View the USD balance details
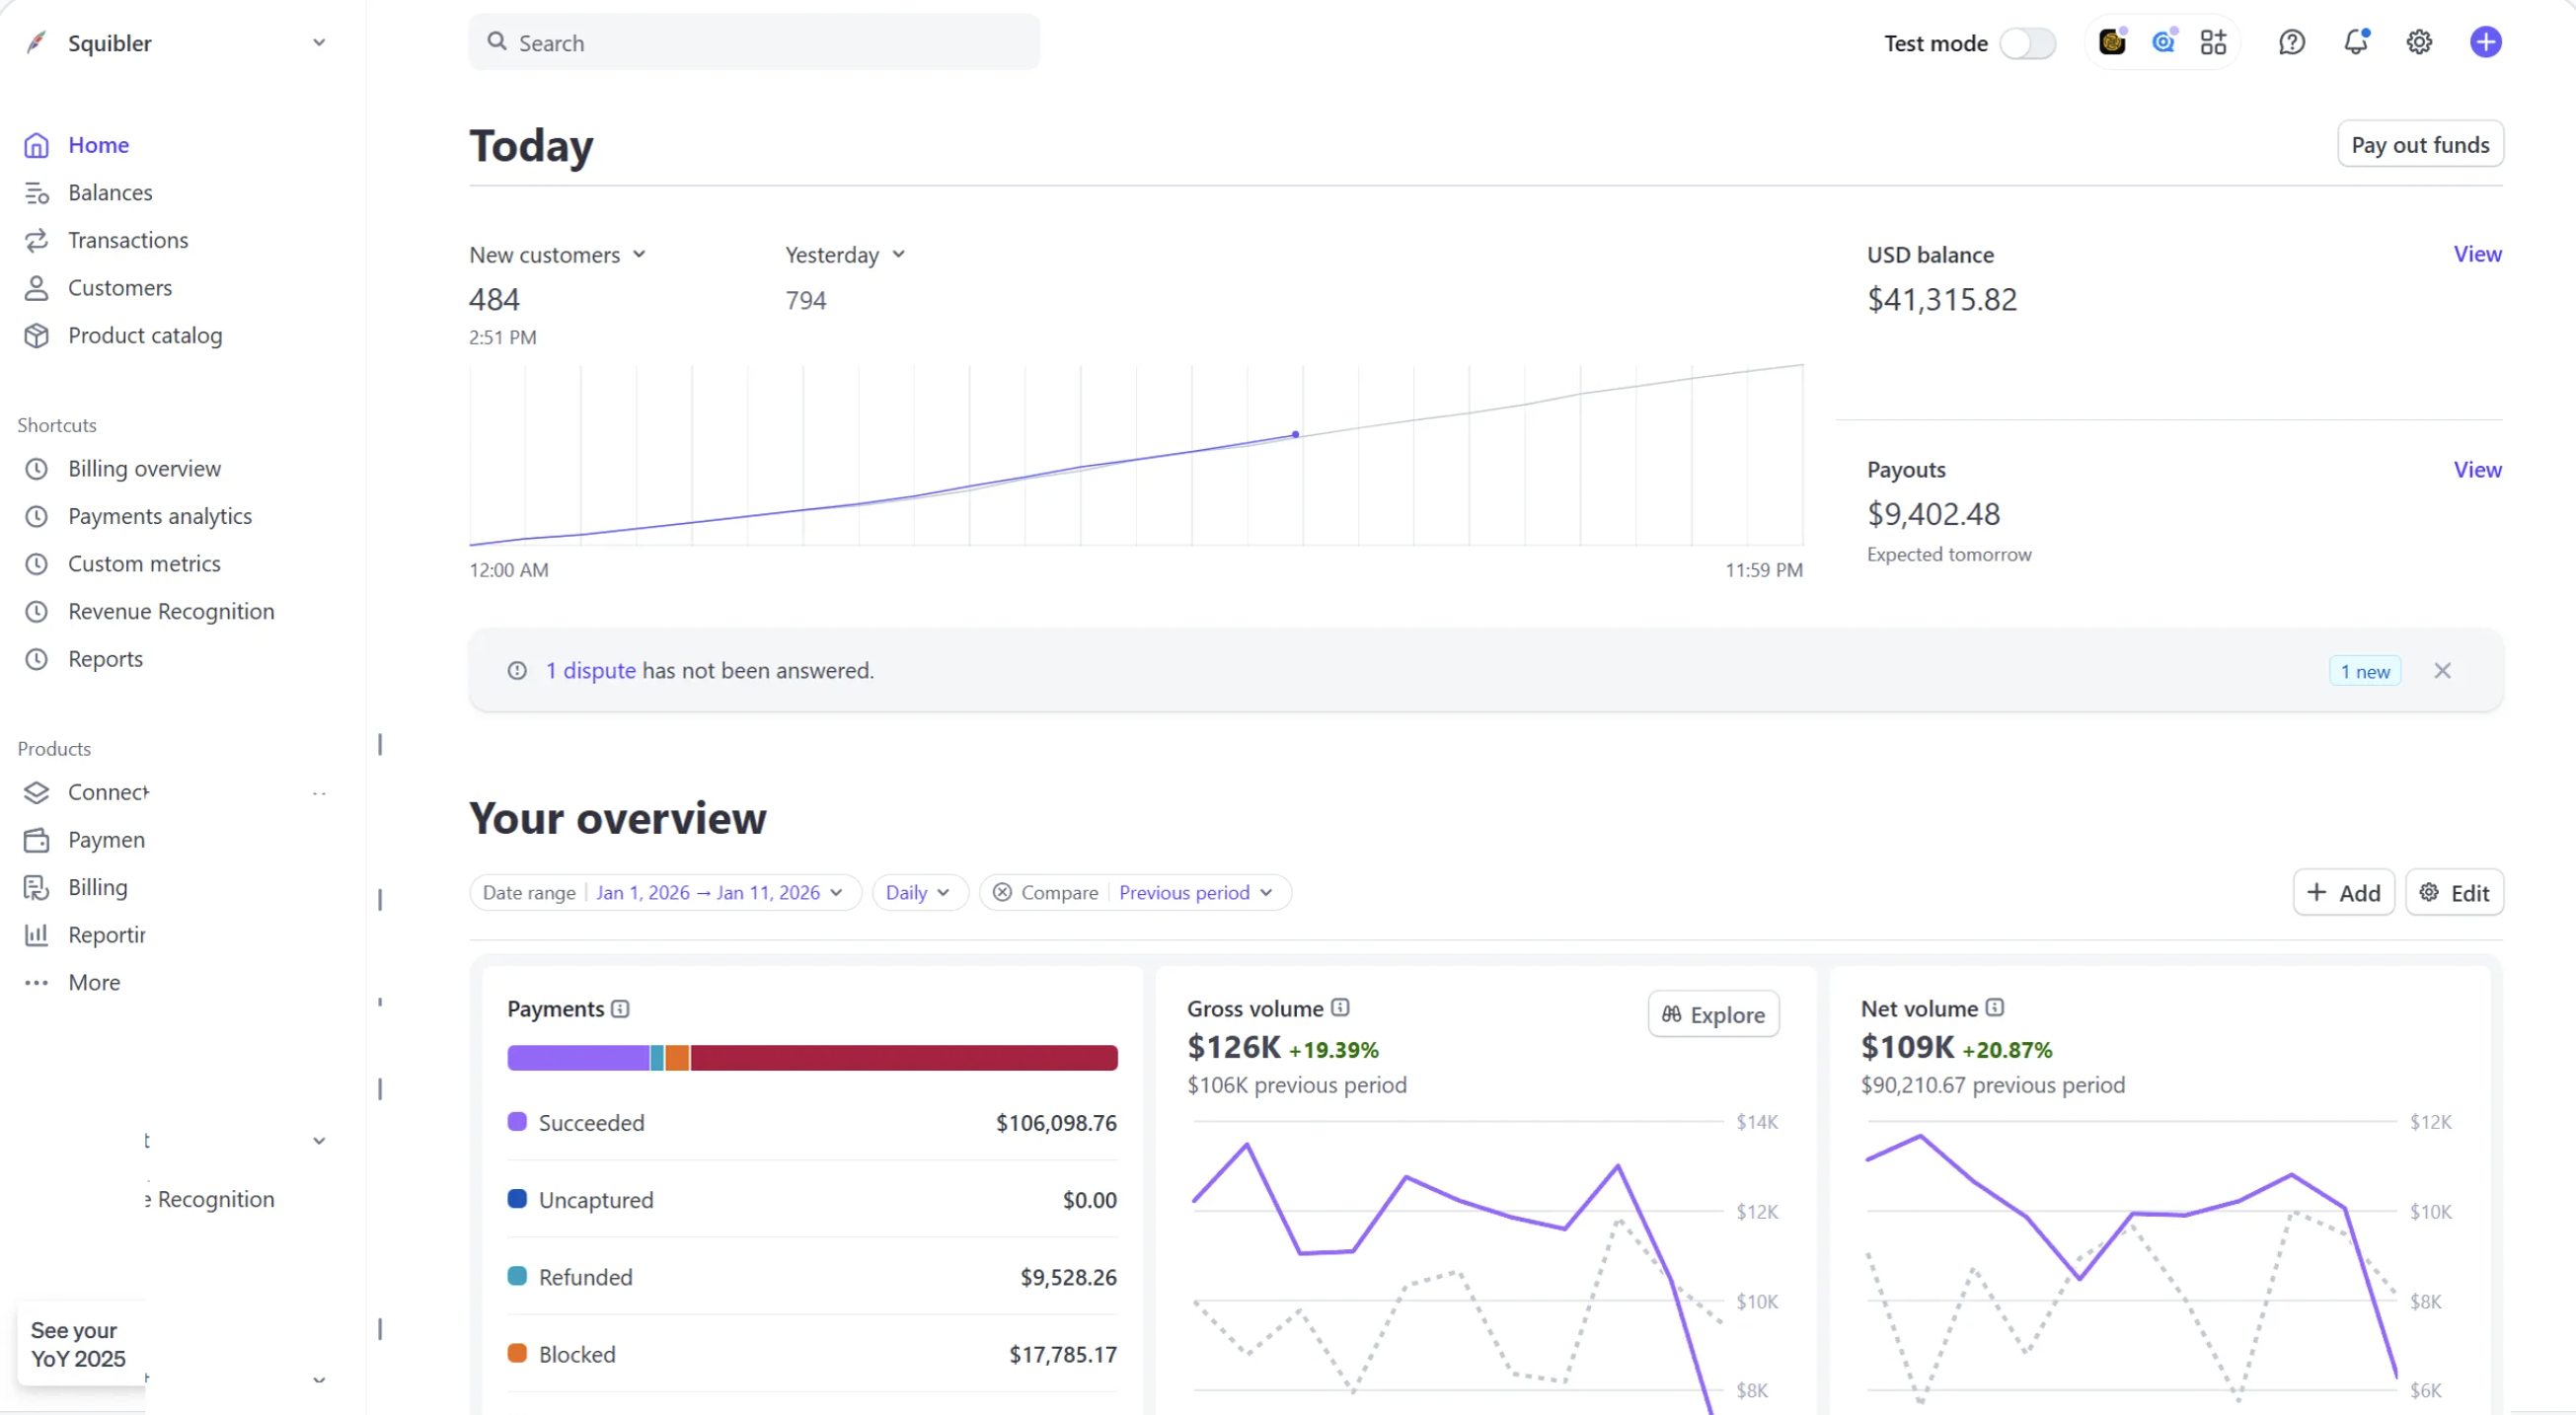Screen dimensions: 2576x1415 2477,253
